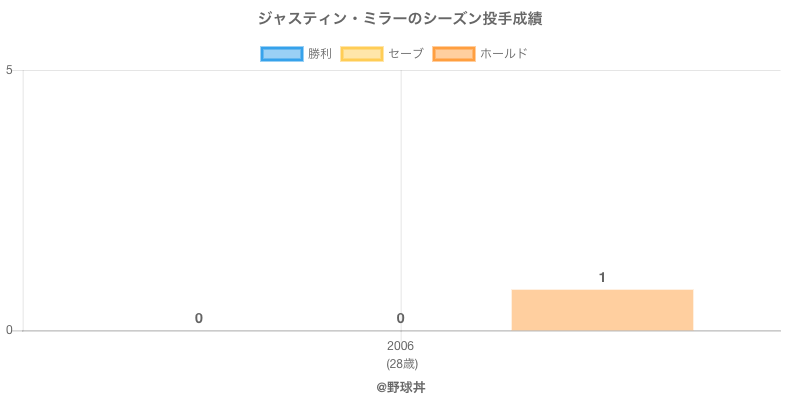Toggle the yellow セーブ legend swatch
The width and height of the screenshot is (800, 400).
[362, 54]
